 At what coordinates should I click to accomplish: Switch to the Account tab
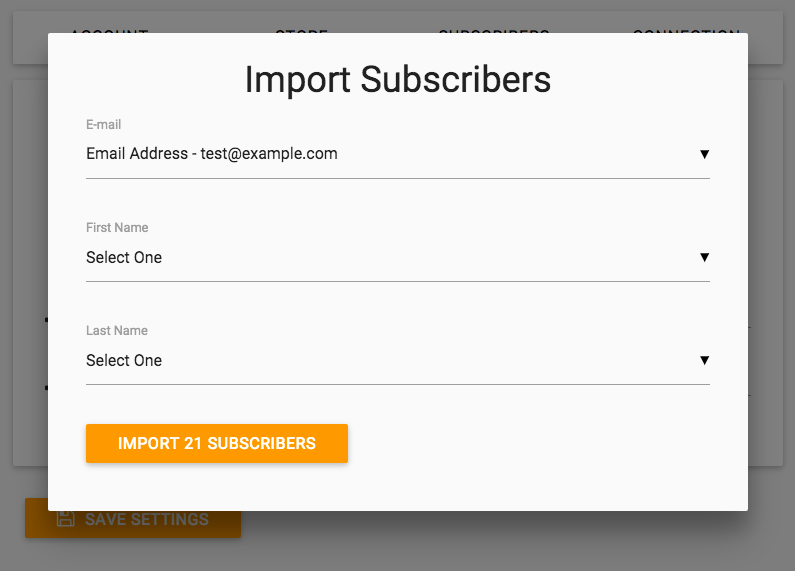109,29
